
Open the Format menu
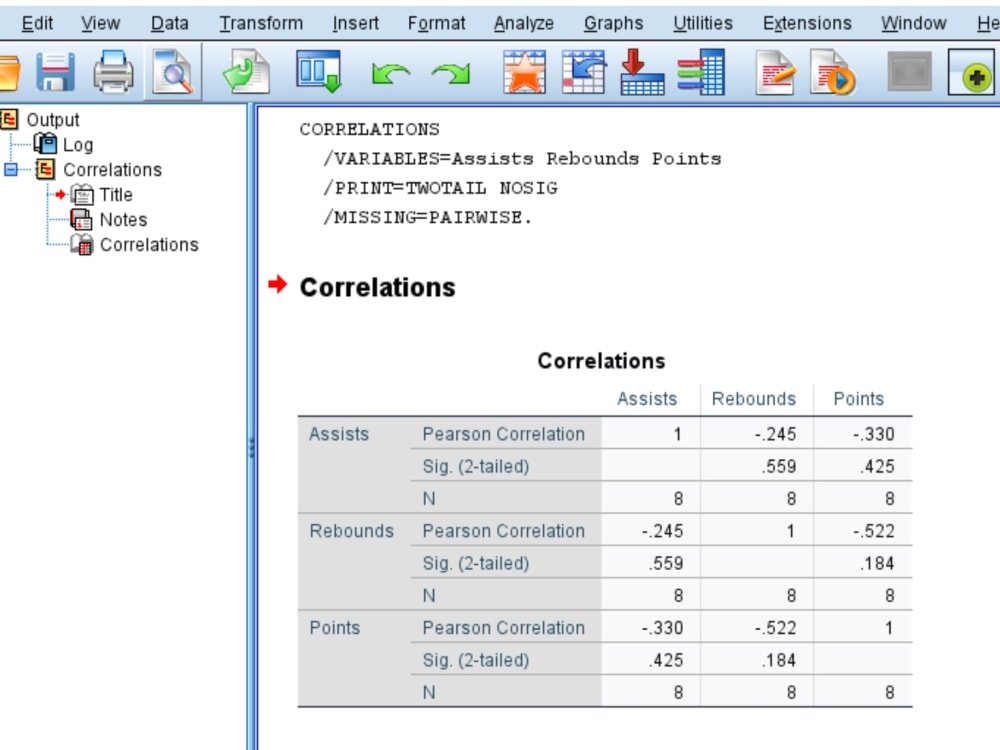coord(436,24)
